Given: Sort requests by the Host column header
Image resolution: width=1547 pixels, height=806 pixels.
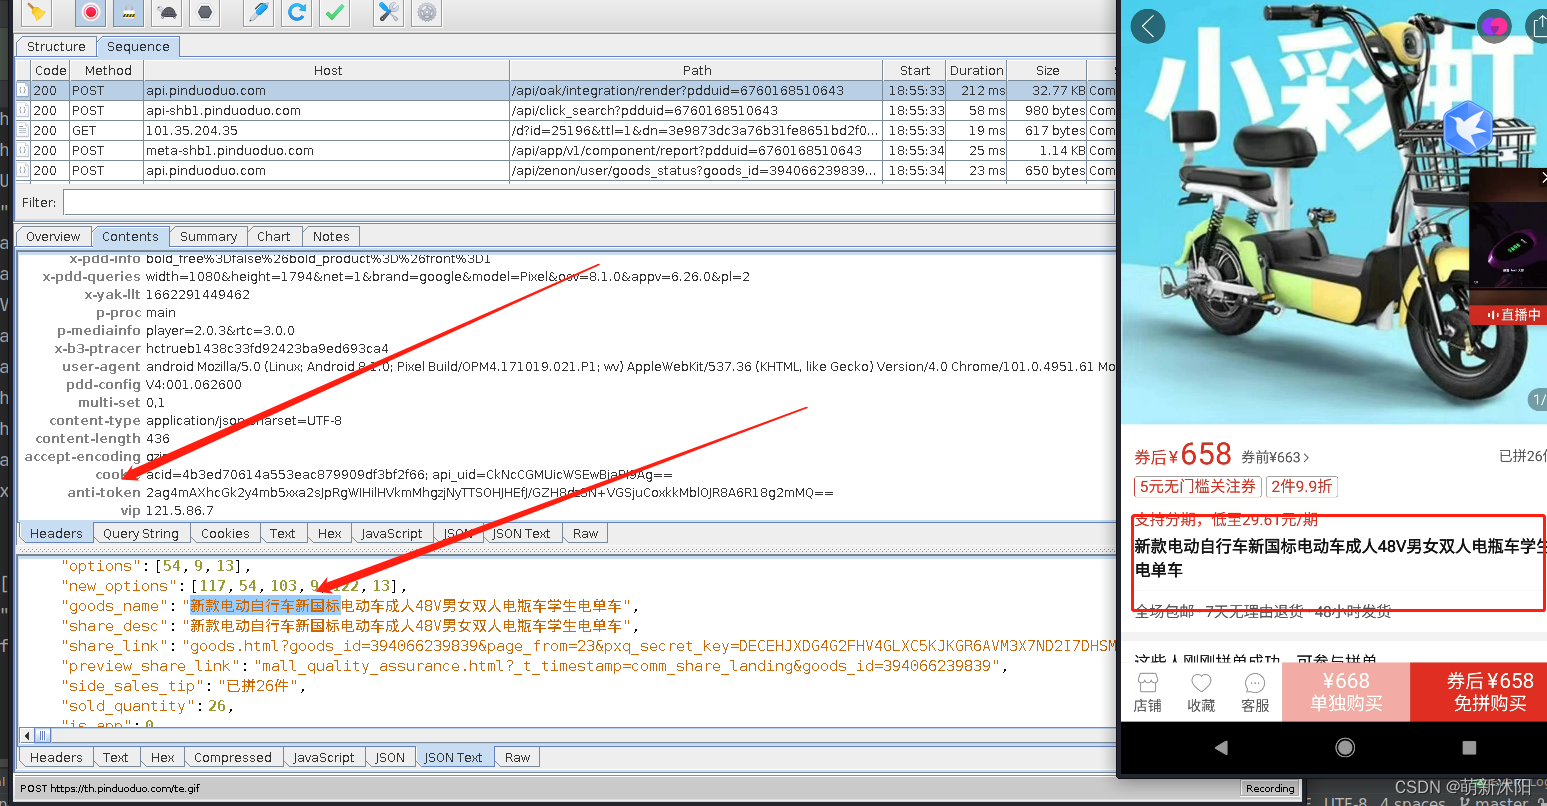Looking at the screenshot, I should coord(327,70).
